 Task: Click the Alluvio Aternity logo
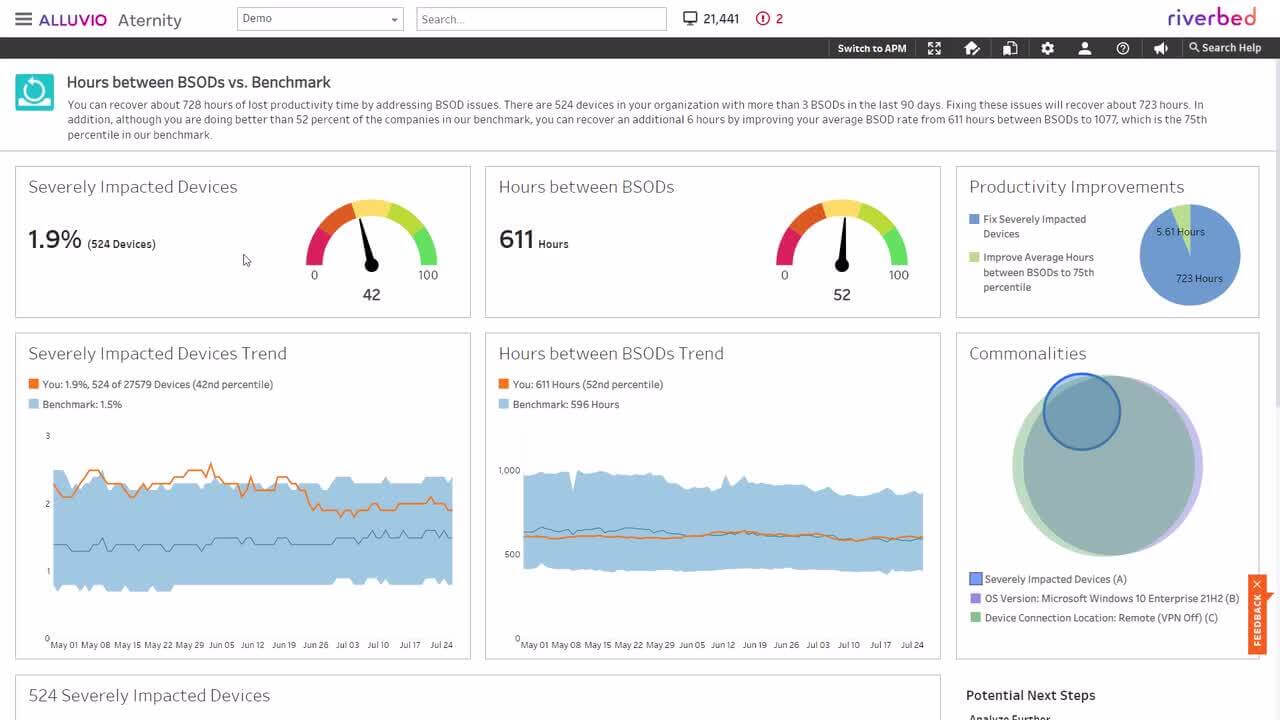pyautogui.click(x=110, y=20)
